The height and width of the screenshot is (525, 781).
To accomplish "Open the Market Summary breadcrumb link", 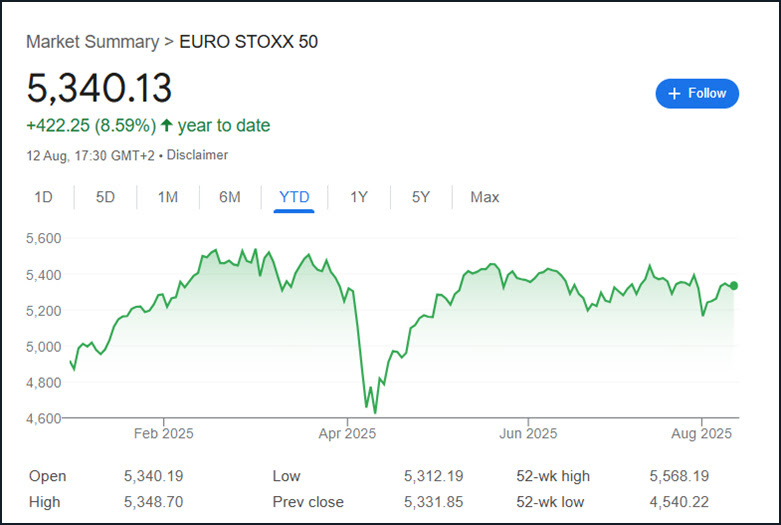I will click(x=92, y=42).
